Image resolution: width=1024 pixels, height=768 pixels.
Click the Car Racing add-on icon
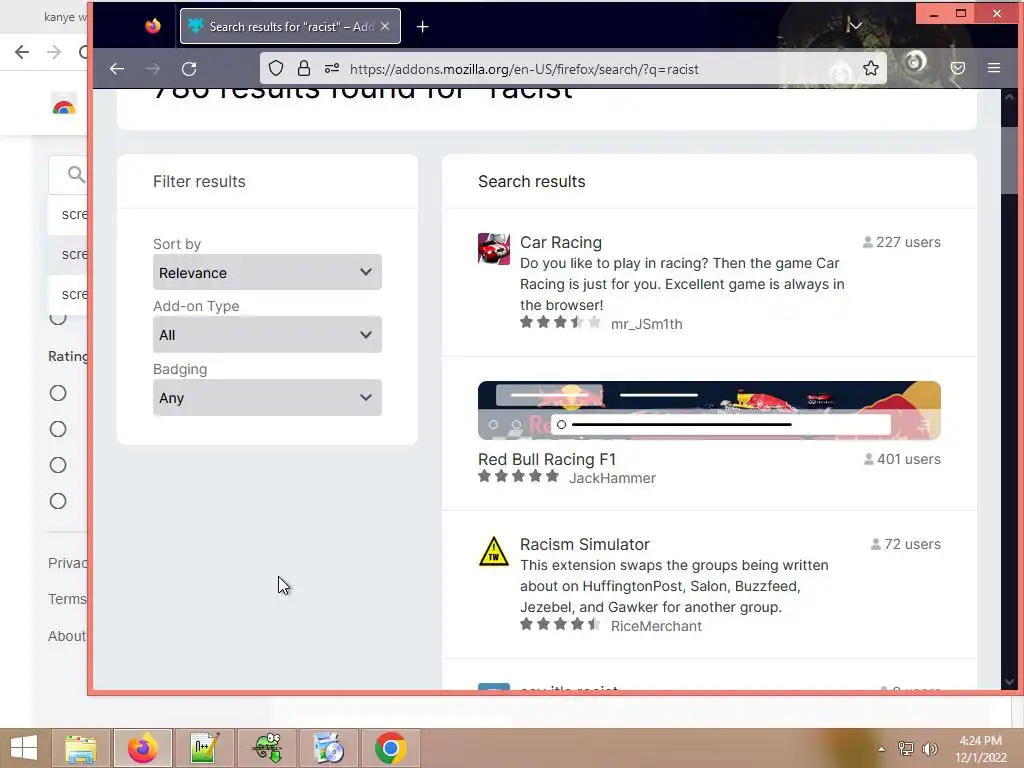[x=494, y=249]
